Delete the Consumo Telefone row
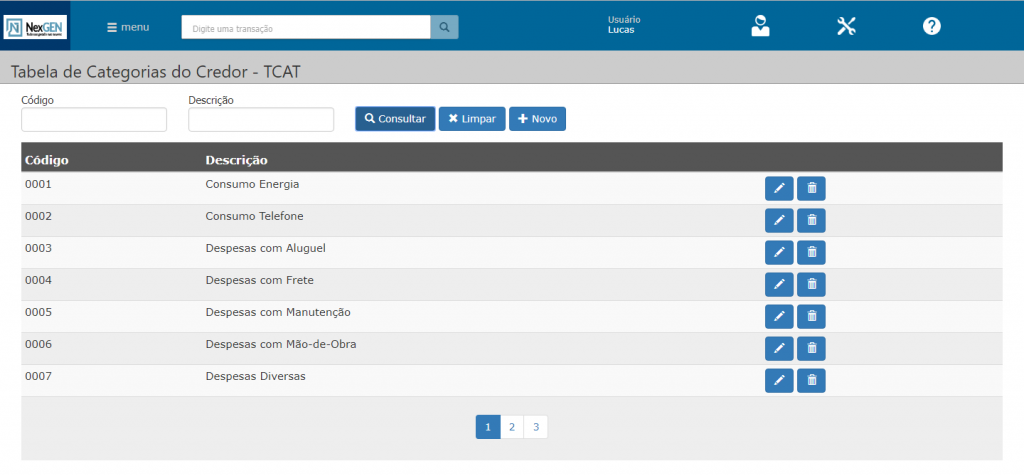Image resolution: width=1024 pixels, height=476 pixels. [811, 220]
